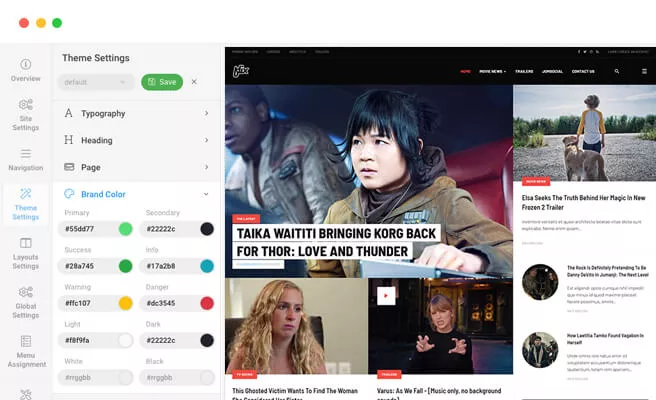The width and height of the screenshot is (656, 400).
Task: Open This Ghosted Victim article link
Action: pos(295,393)
